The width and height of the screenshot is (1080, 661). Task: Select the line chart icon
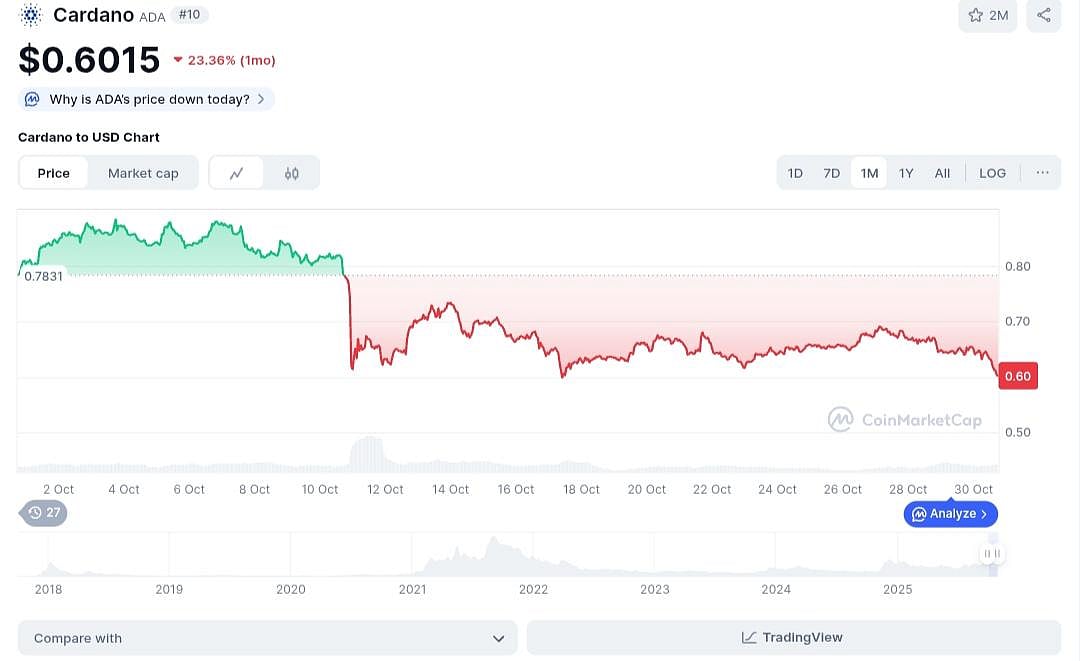(x=237, y=172)
